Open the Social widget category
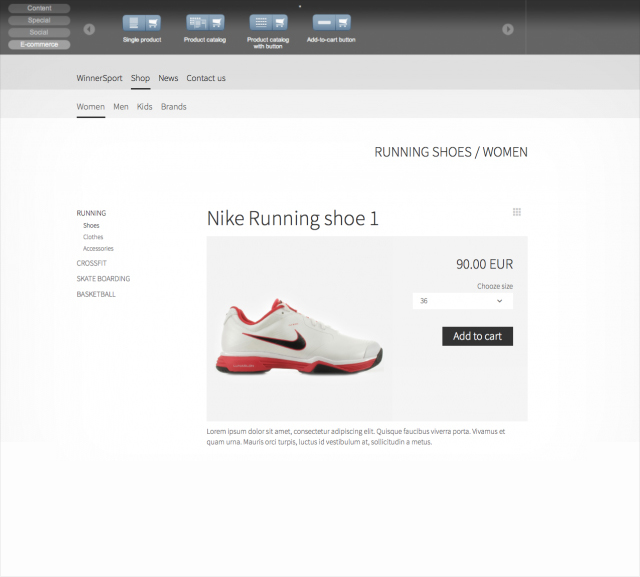The image size is (640, 577). 39,32
